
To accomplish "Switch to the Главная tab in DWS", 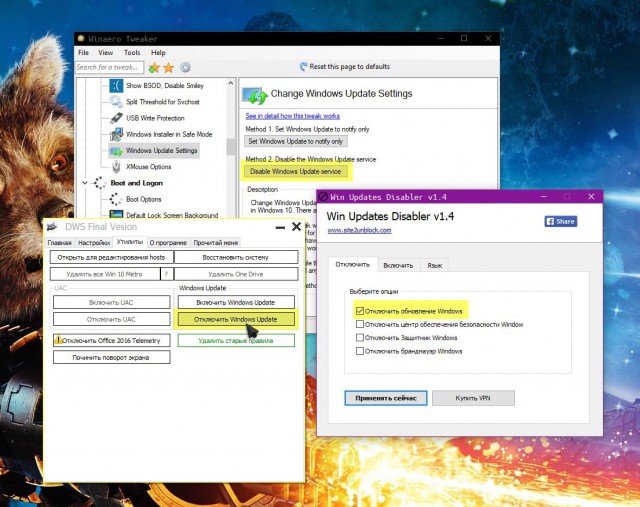I will pos(60,242).
